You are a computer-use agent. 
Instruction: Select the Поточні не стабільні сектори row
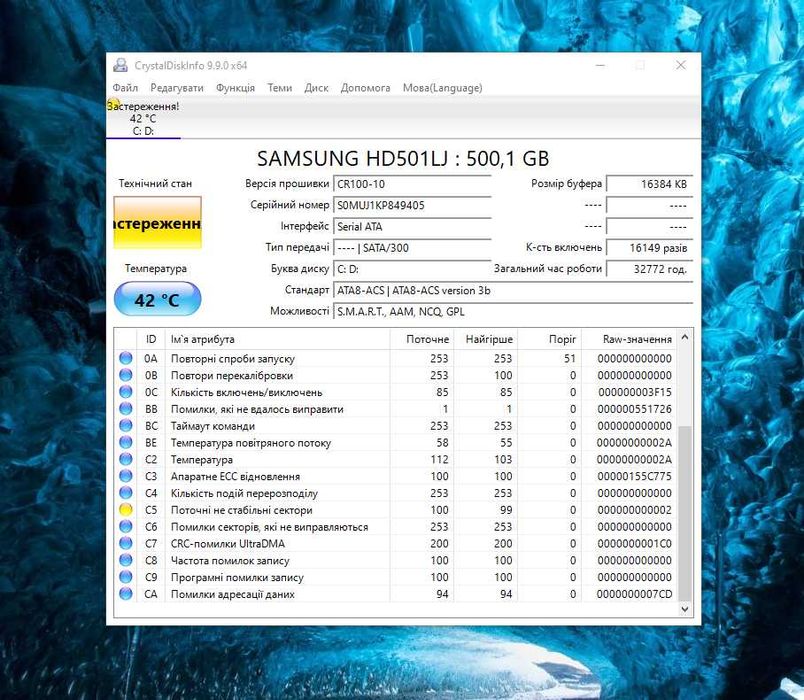395,510
